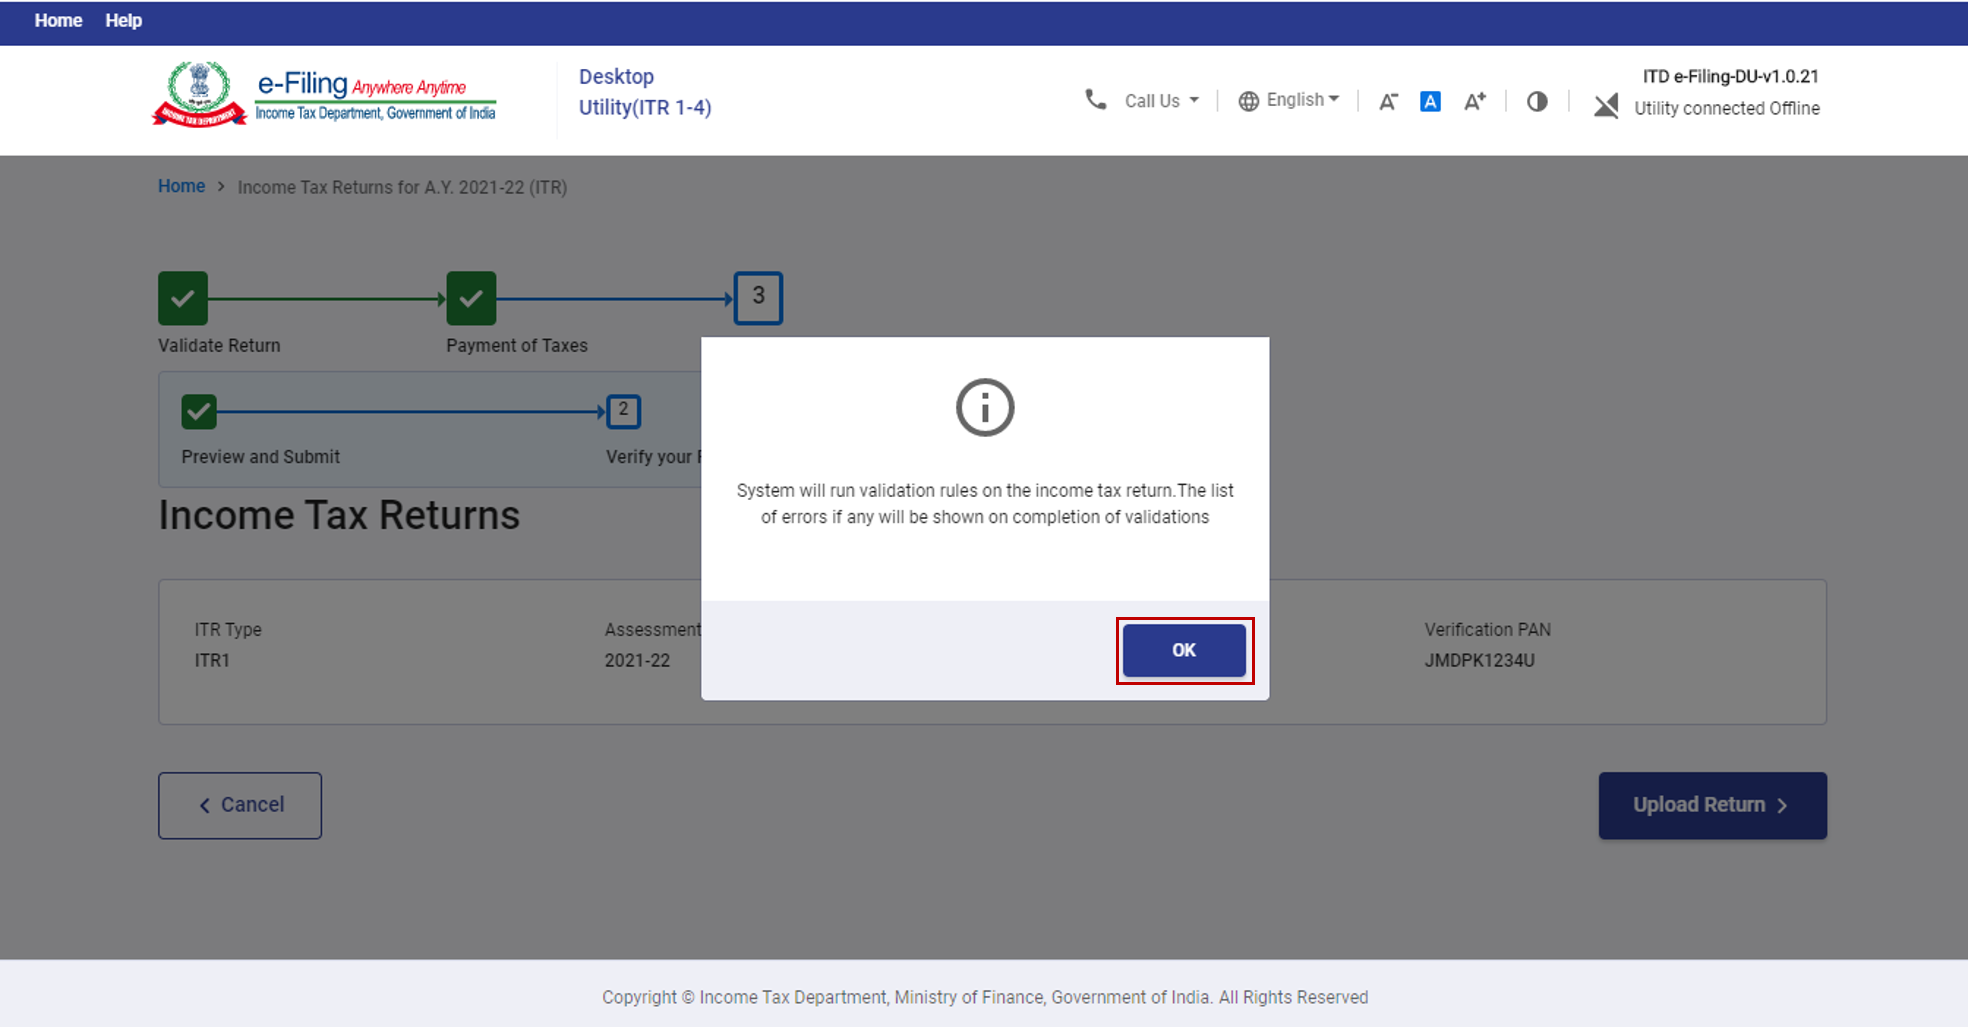This screenshot has width=1968, height=1027.
Task: Click the e-Filing Income Tax Department logo
Action: [325, 96]
